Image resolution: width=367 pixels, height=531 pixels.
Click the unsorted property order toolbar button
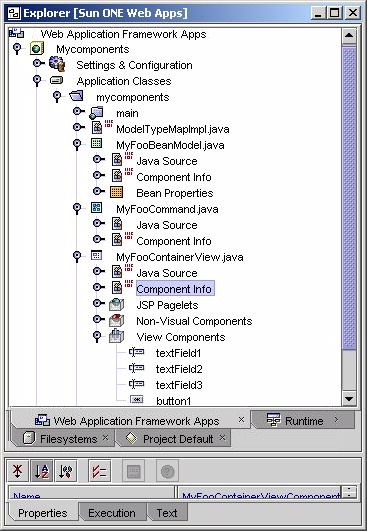pos(18,470)
